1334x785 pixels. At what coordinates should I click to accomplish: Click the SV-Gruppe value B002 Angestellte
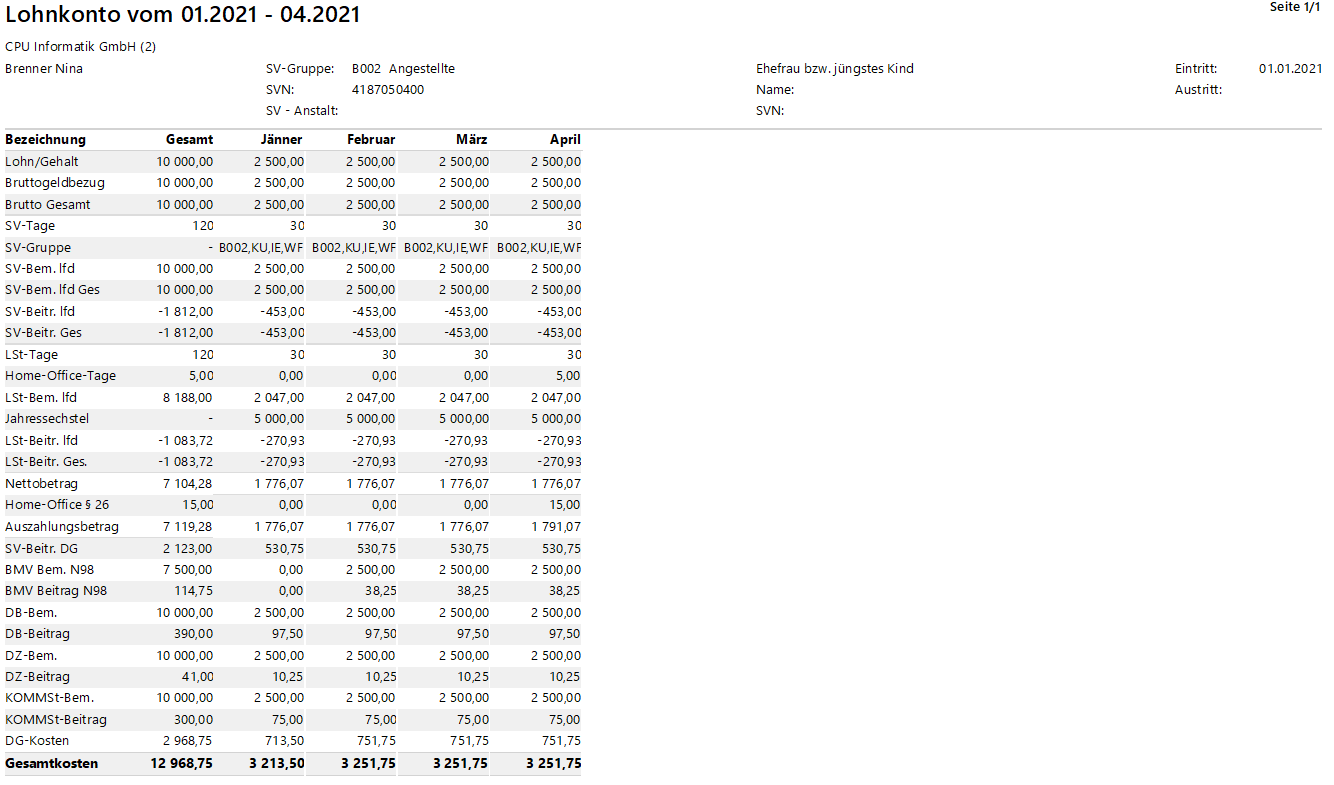point(403,69)
